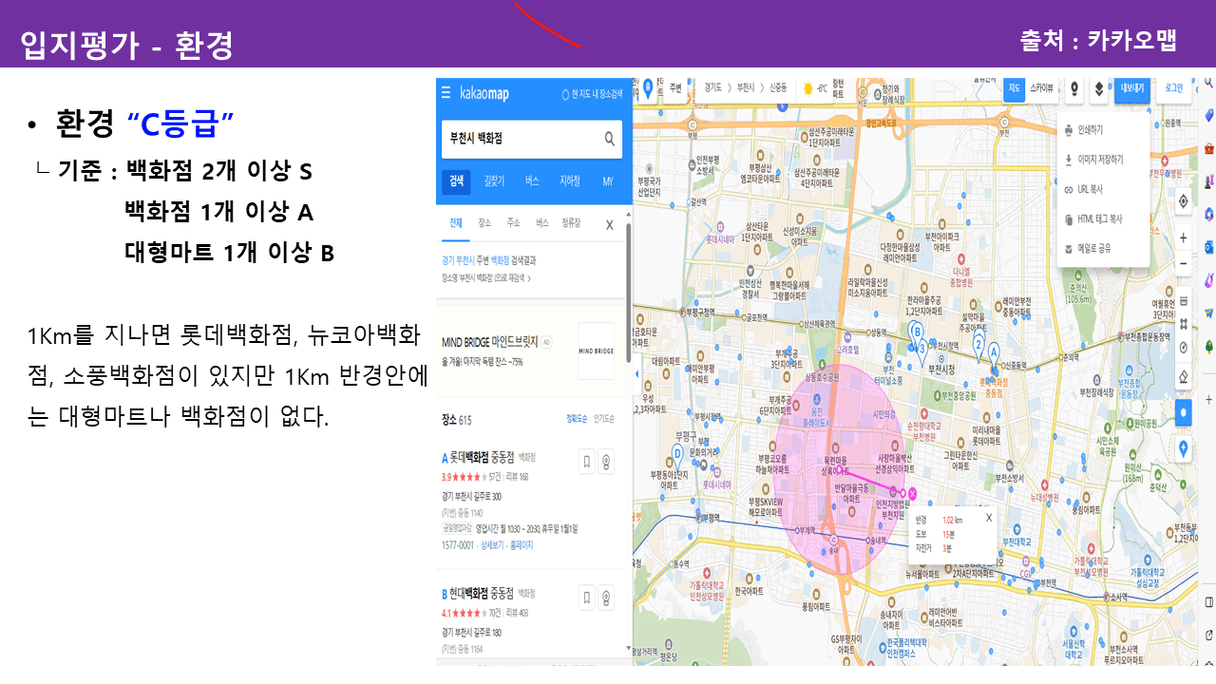Open 상세보기 for 롯데백화점 중동점

tap(494, 545)
